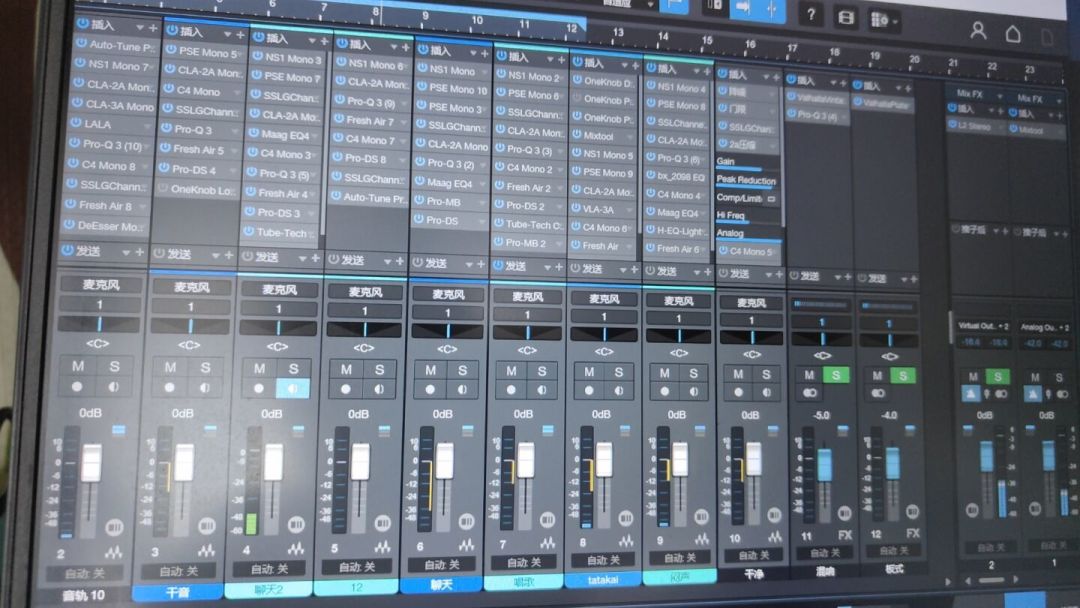Select the 唱歌 channel name label
Viewport: 1080px width, 608px height.
point(524,583)
